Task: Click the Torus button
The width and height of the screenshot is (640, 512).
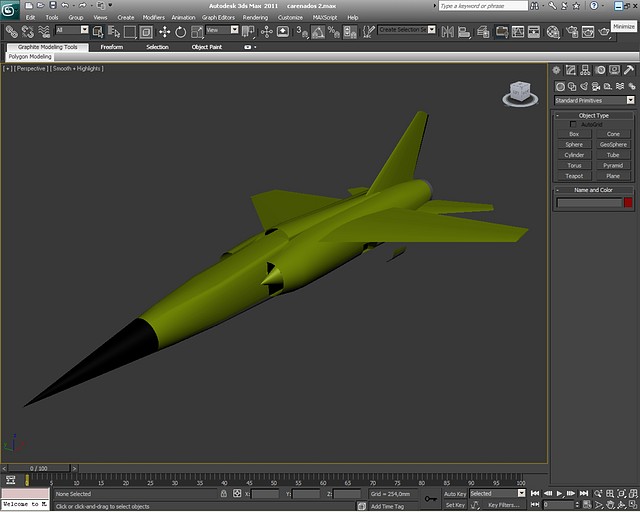Action: tap(574, 165)
